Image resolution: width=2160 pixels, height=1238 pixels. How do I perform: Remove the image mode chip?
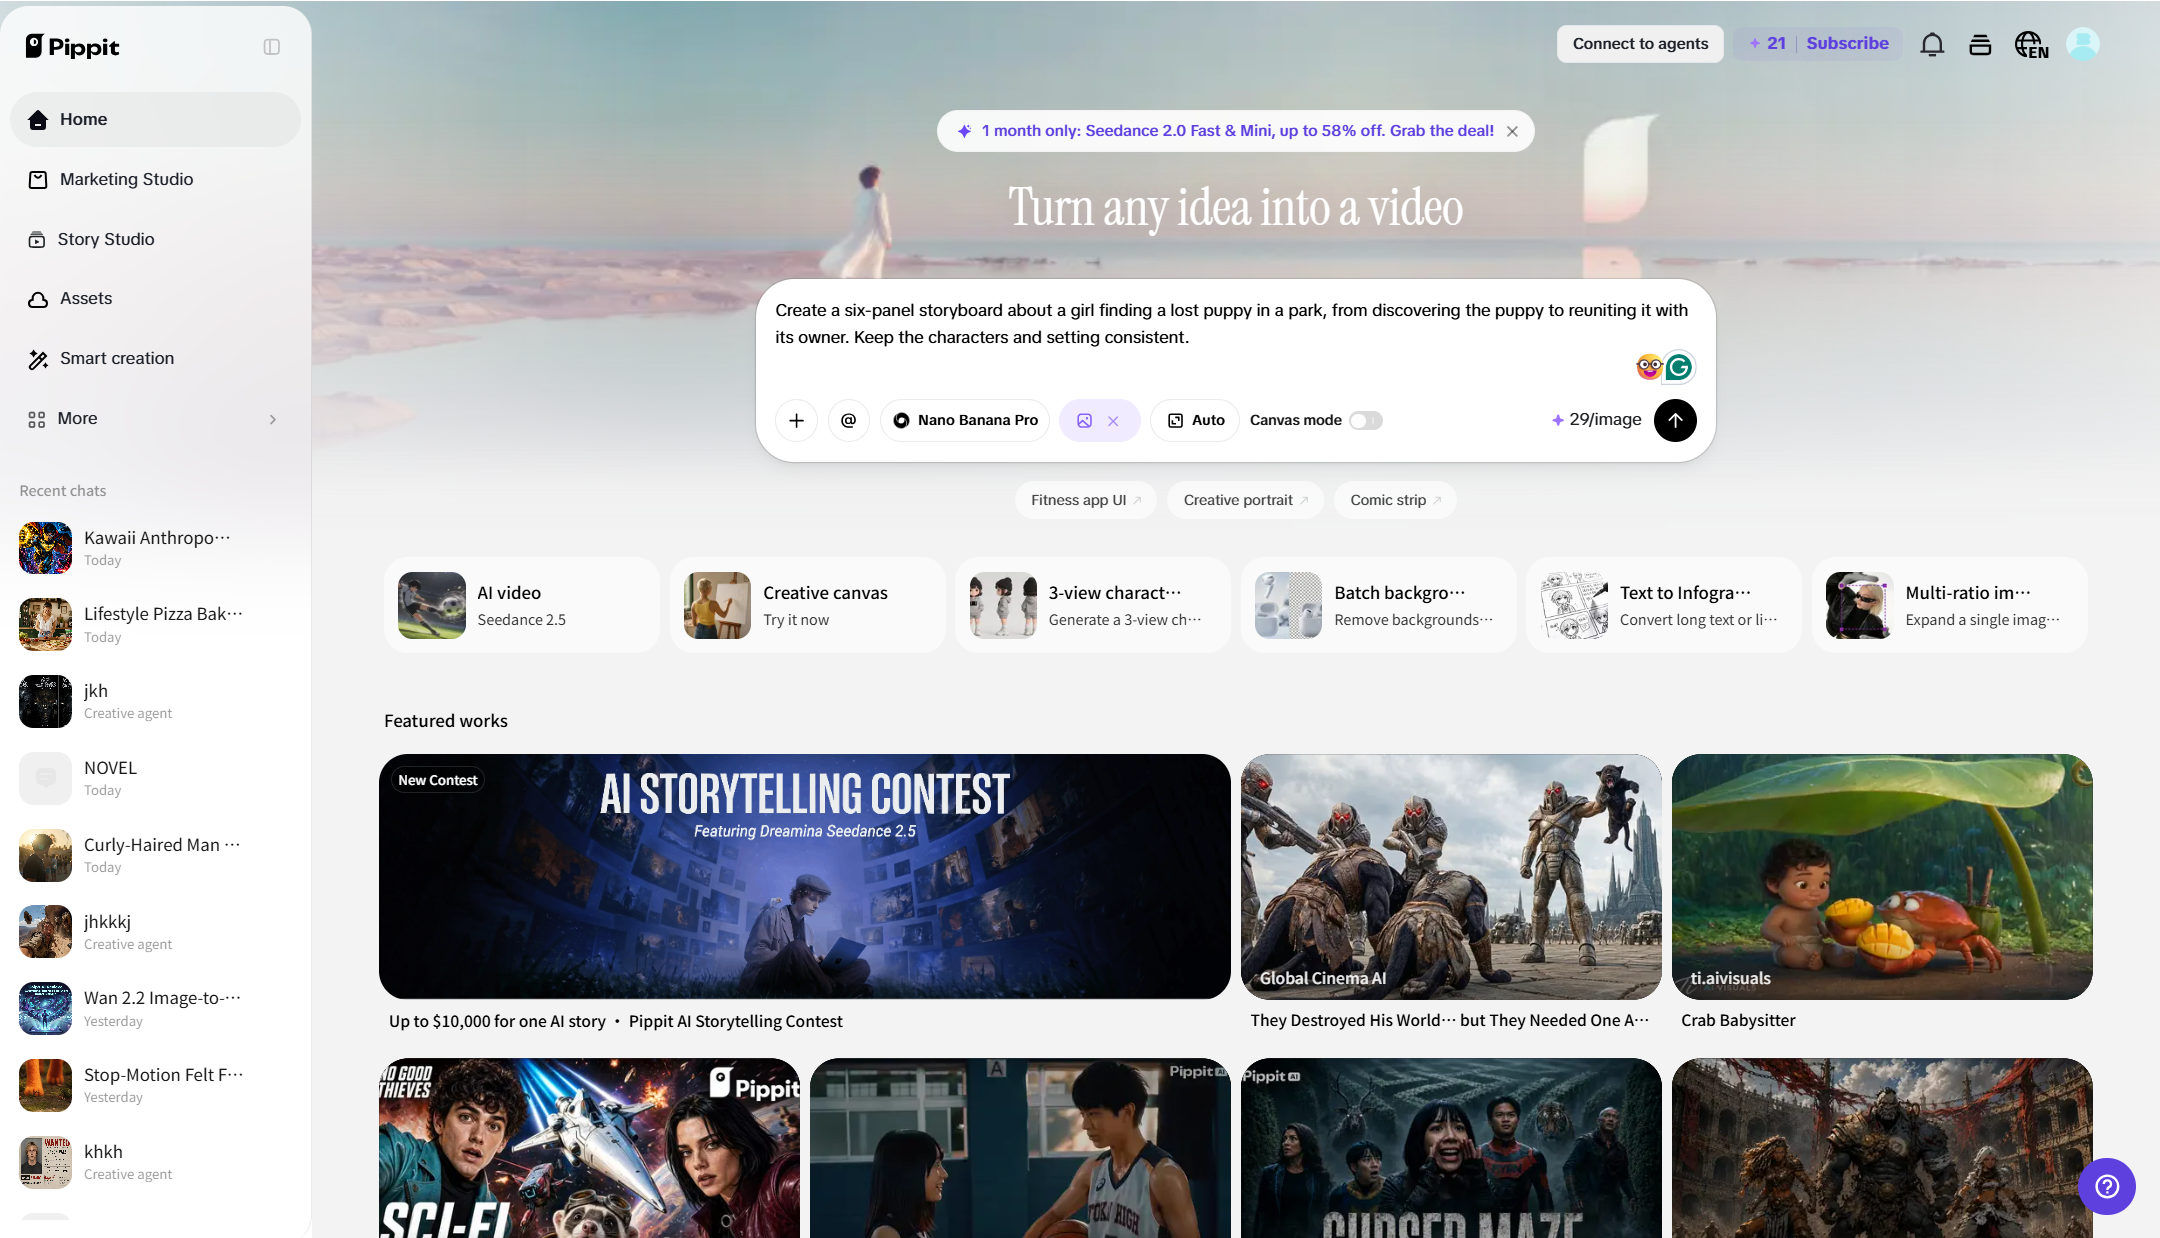[x=1113, y=421]
